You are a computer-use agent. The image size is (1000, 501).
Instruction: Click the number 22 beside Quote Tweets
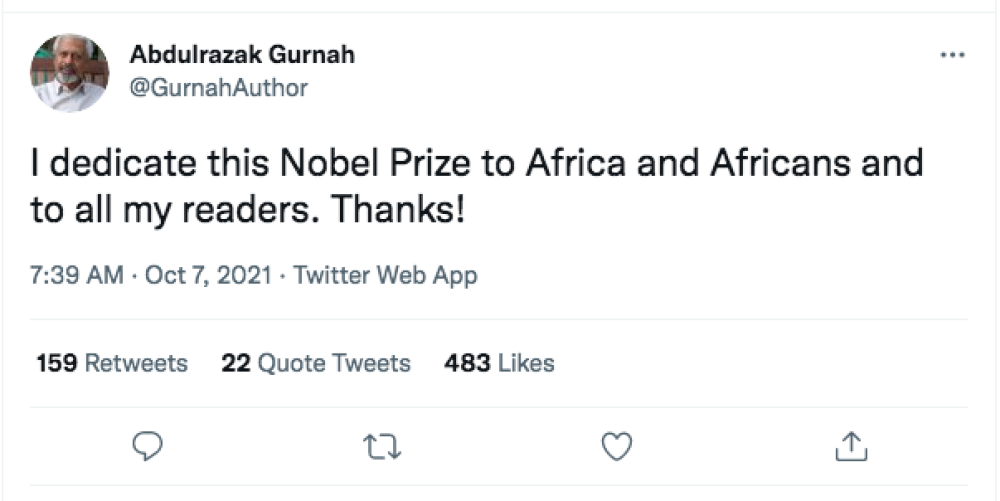click(235, 363)
